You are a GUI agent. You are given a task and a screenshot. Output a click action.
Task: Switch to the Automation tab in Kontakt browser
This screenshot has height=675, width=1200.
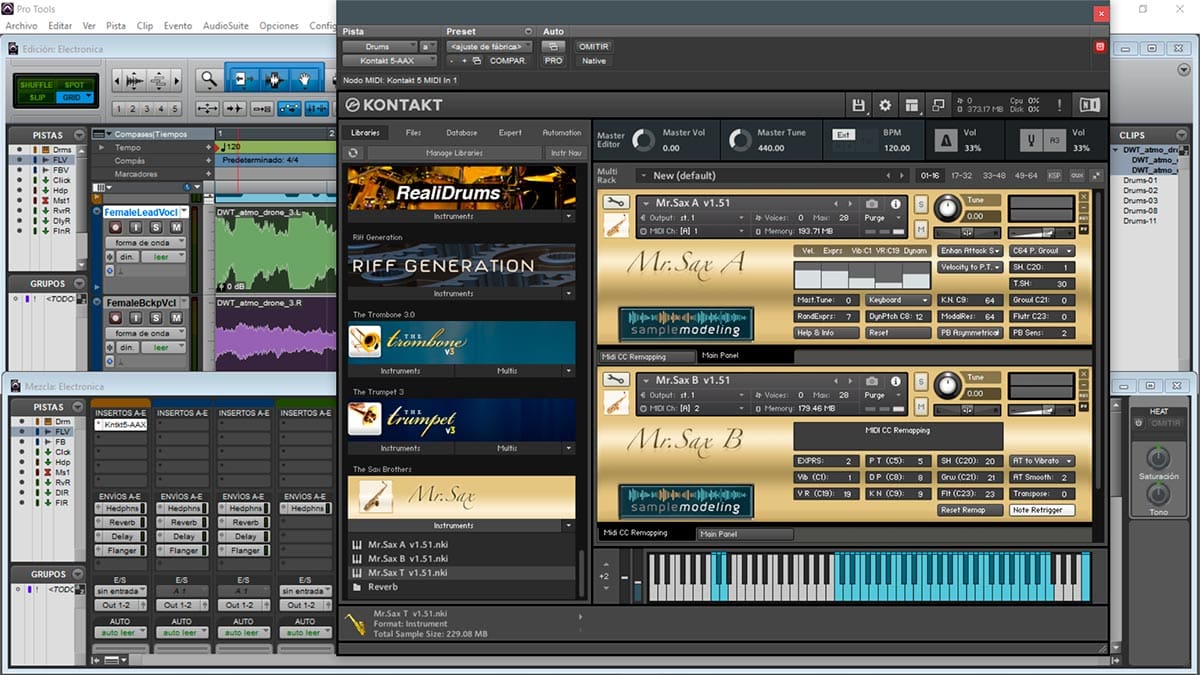[x=561, y=133]
